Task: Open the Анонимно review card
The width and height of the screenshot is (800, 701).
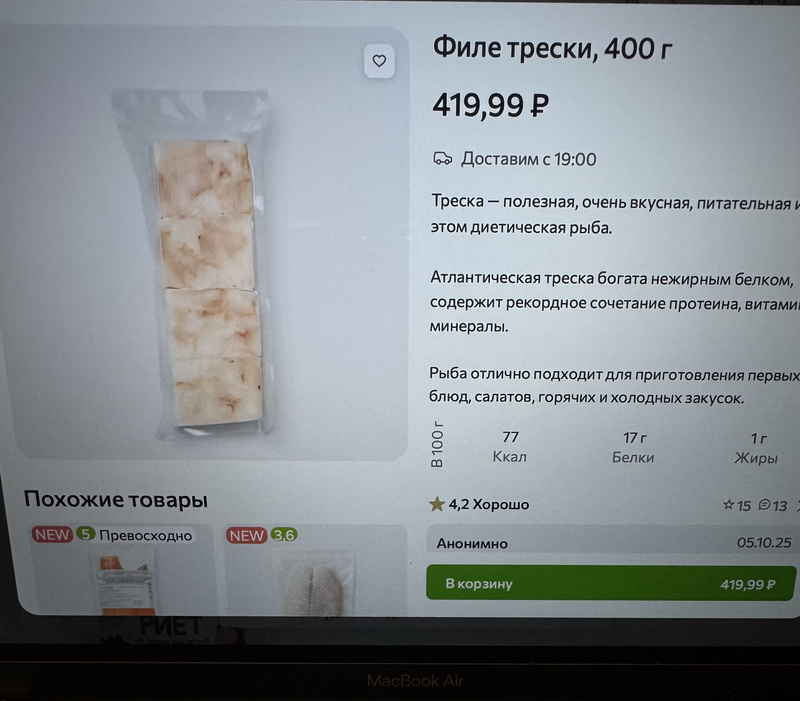Action: (612, 542)
